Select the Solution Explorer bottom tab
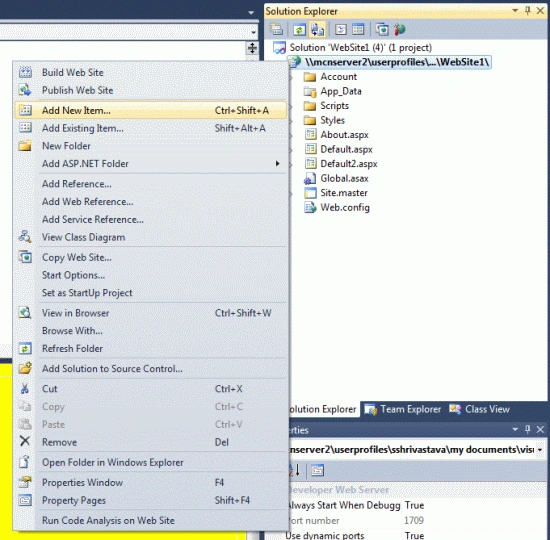The height and width of the screenshot is (540, 550). click(323, 409)
